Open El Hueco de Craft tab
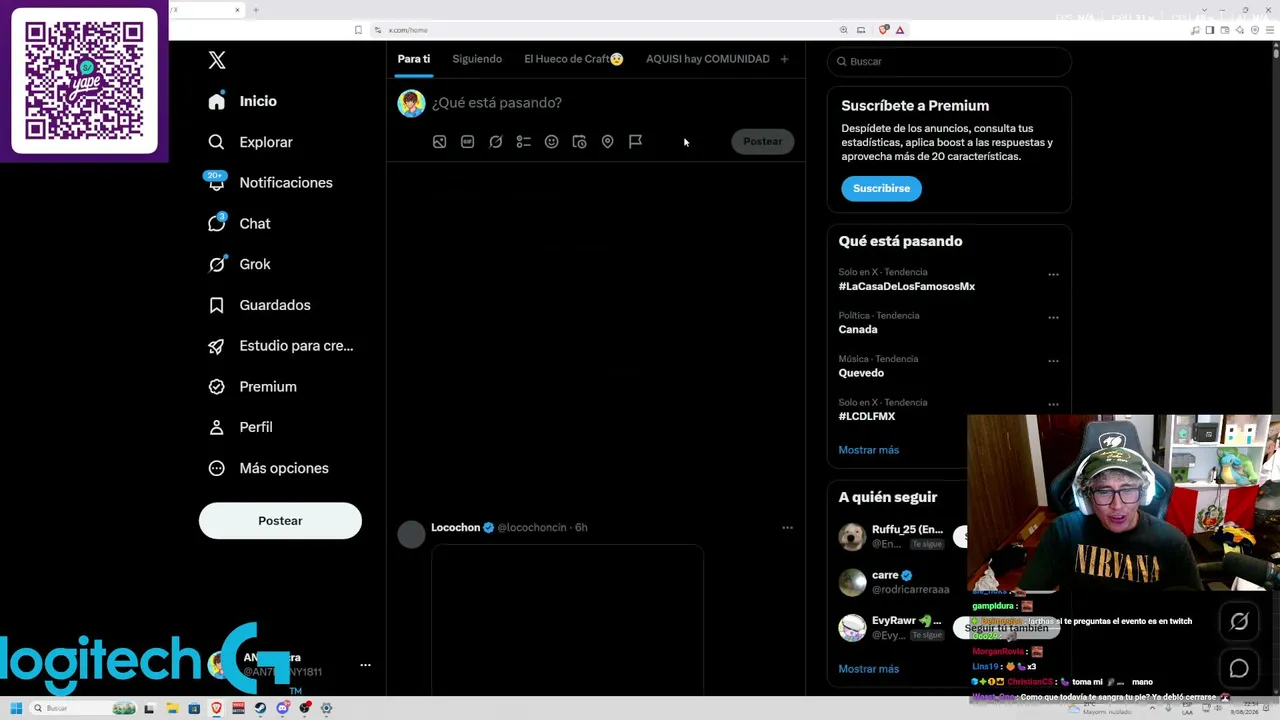 click(574, 59)
